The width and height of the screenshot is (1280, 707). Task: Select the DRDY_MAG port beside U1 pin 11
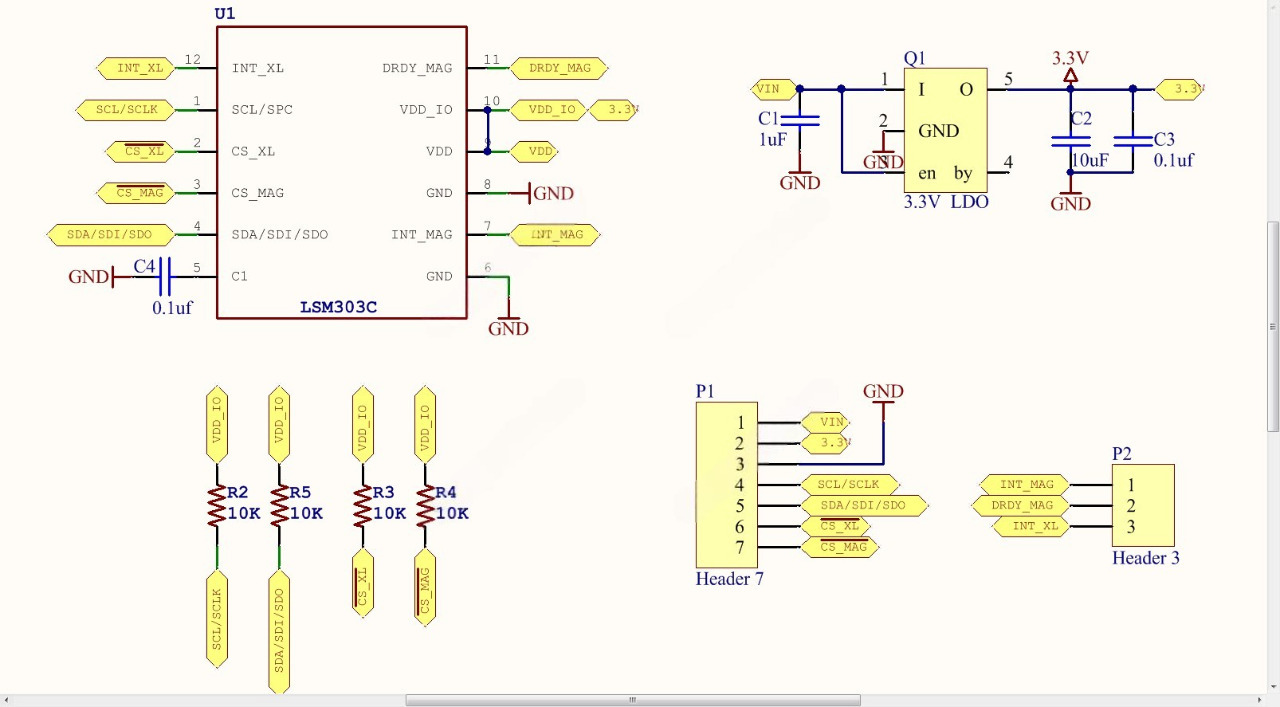pyautogui.click(x=559, y=68)
